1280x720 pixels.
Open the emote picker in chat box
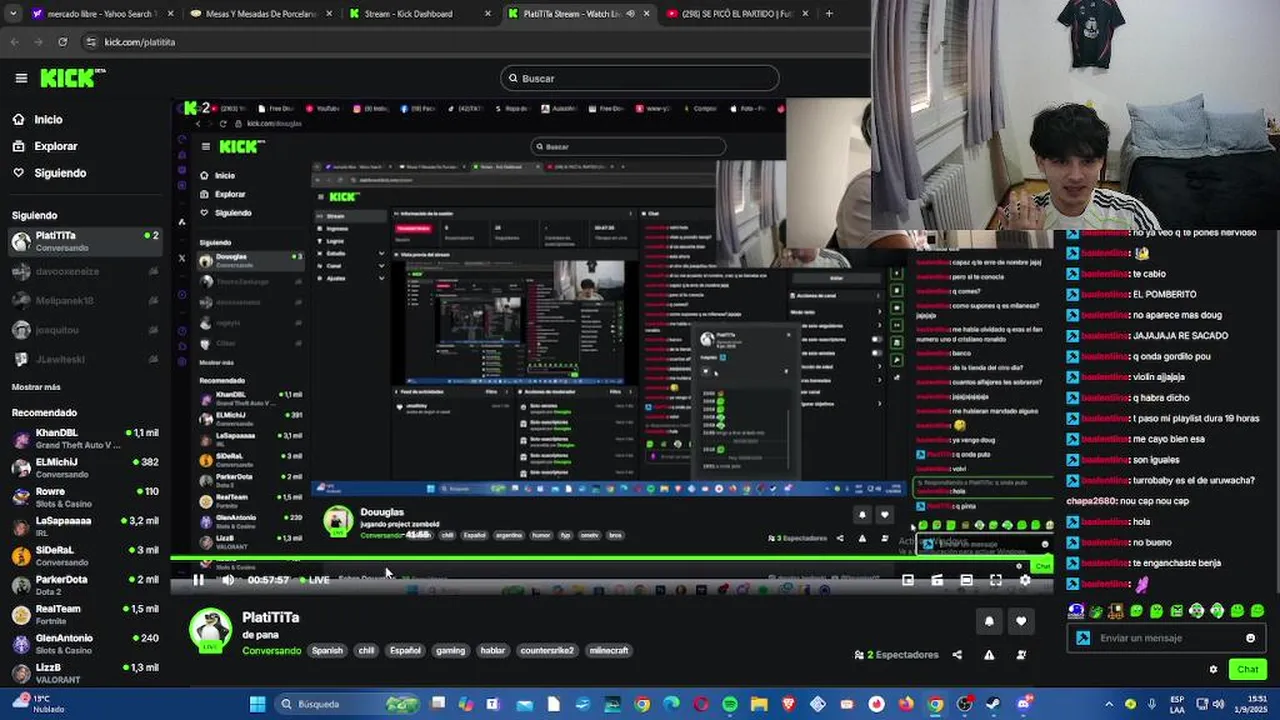tap(1250, 638)
